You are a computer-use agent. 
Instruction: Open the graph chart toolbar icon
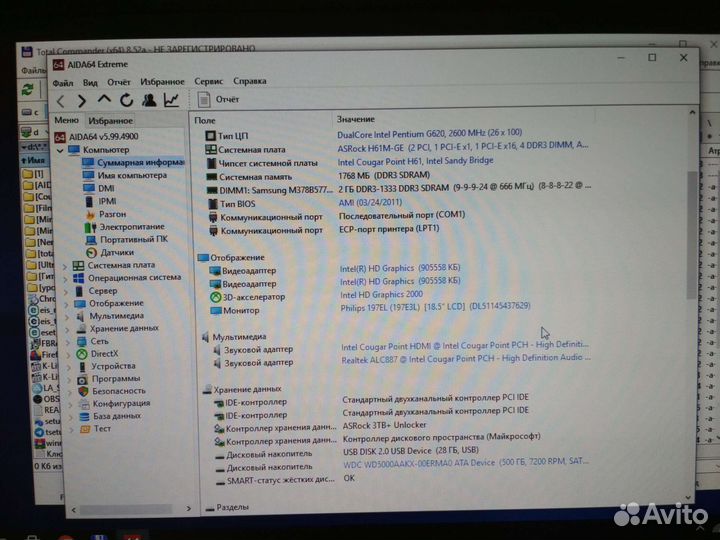click(x=171, y=100)
